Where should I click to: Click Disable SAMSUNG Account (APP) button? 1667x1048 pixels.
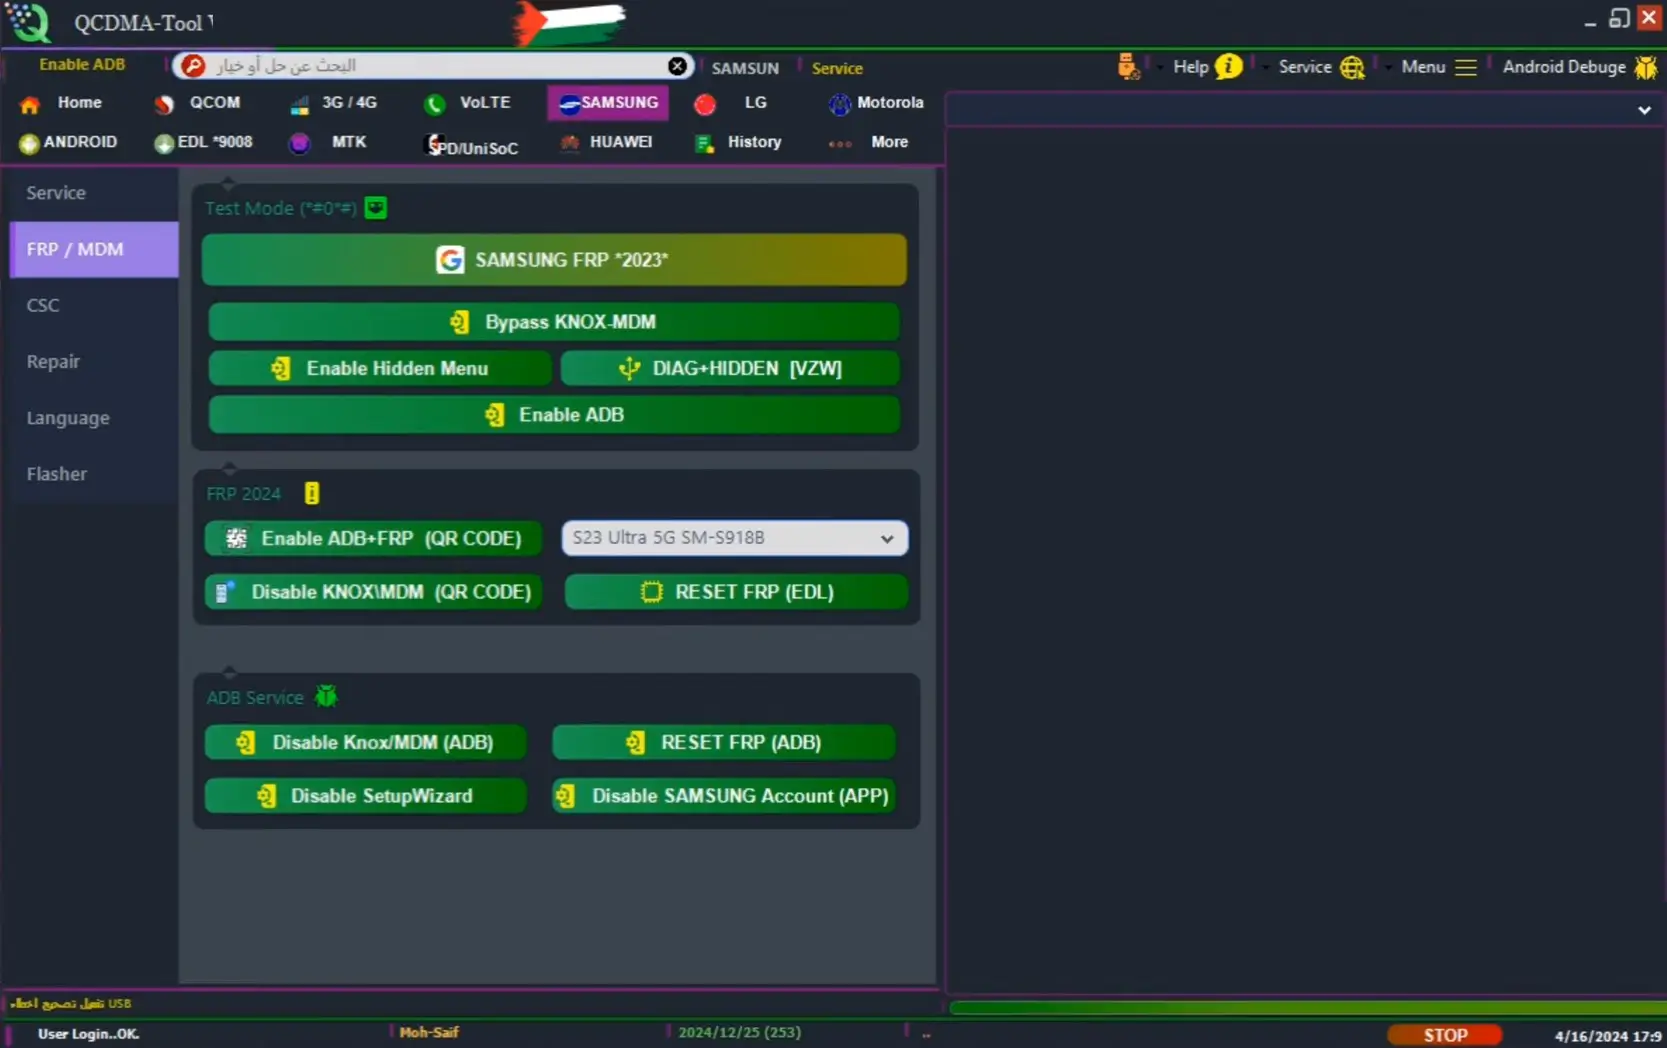(x=724, y=796)
